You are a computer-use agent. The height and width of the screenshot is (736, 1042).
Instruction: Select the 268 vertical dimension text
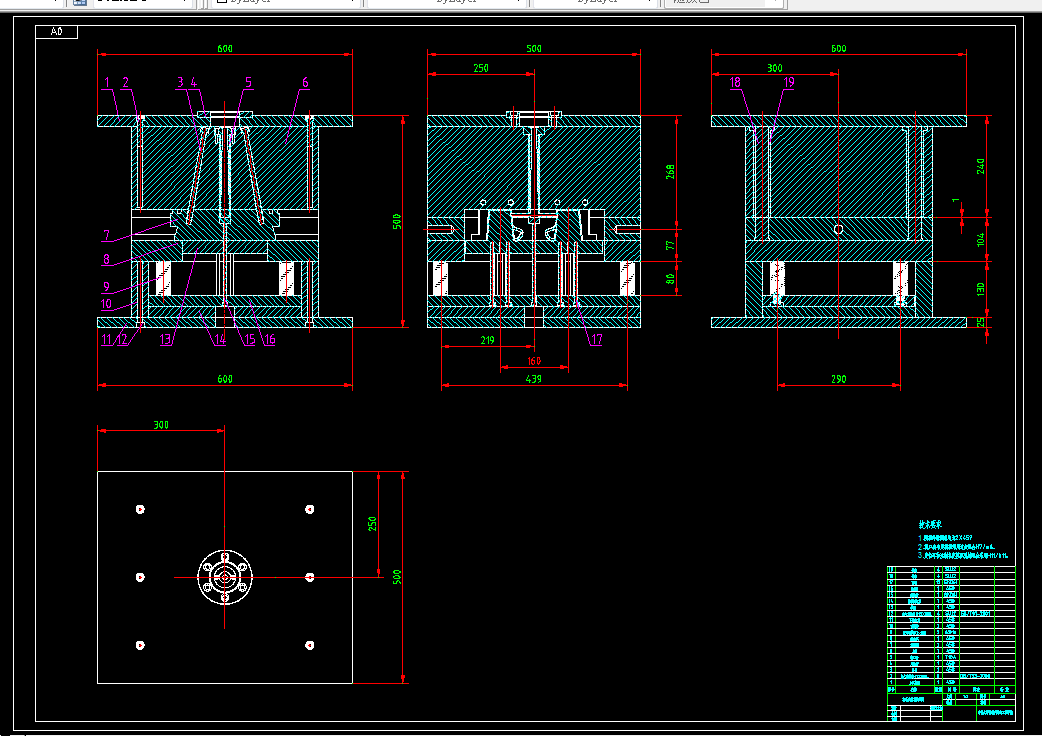[x=670, y=171]
